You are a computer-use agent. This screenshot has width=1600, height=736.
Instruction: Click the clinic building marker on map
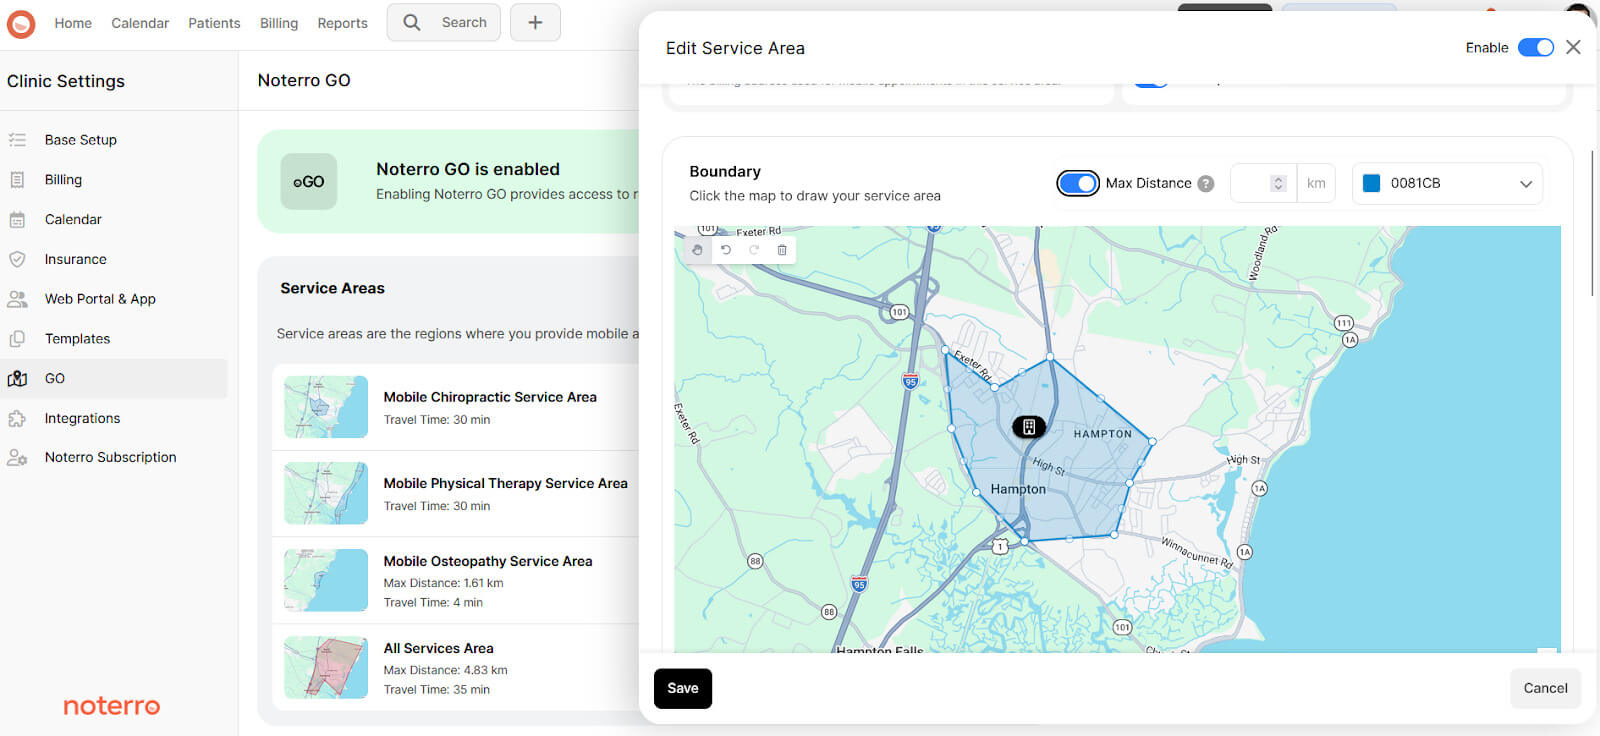[x=1029, y=427]
